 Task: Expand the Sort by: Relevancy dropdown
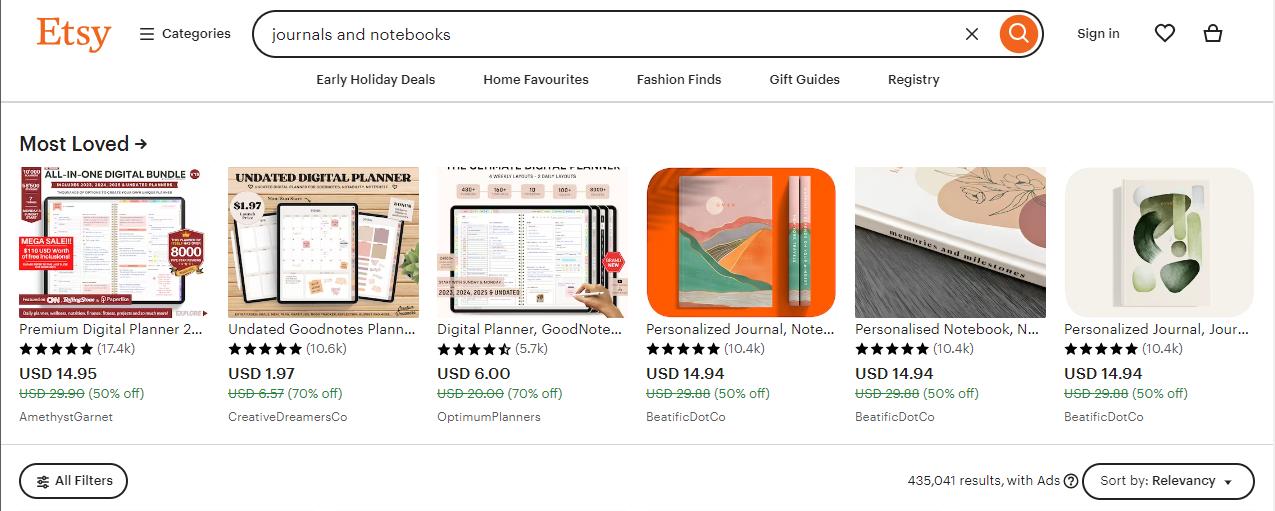pyautogui.click(x=1168, y=481)
